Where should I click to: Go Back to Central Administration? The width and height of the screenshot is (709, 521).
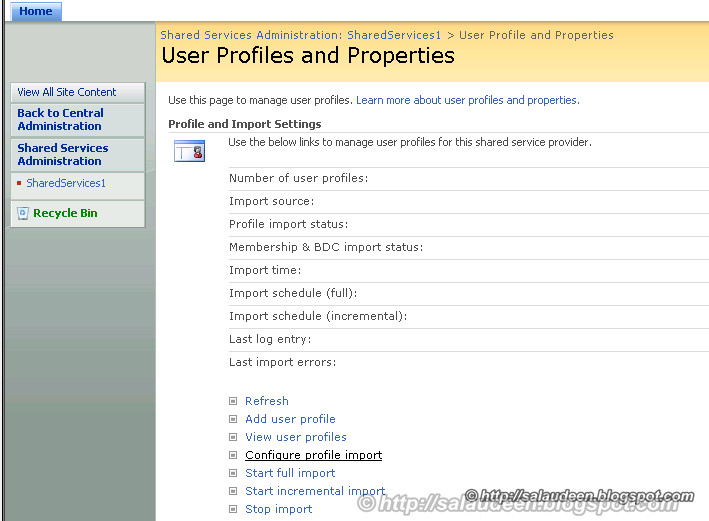61,119
